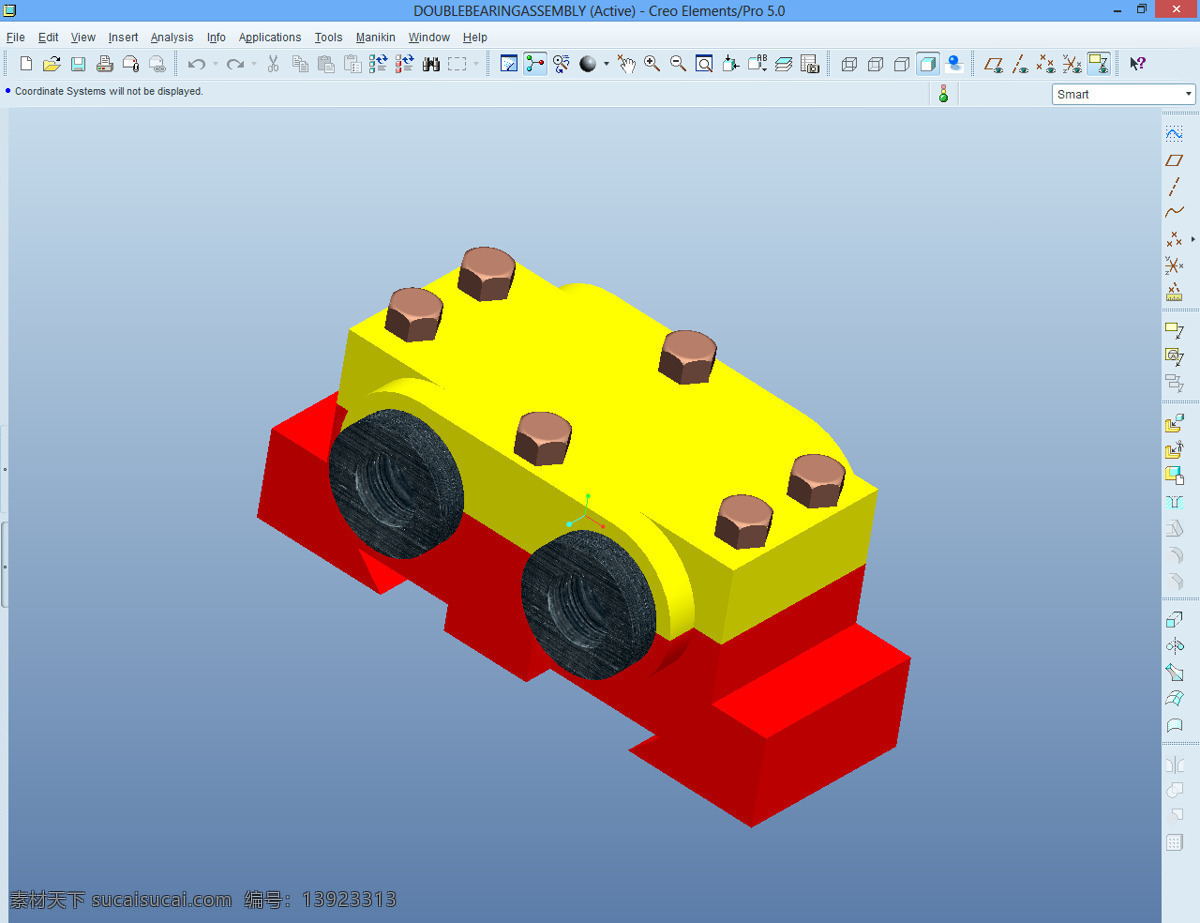Click the Undo arrow in toolbar
1200x923 pixels.
pyautogui.click(x=197, y=64)
